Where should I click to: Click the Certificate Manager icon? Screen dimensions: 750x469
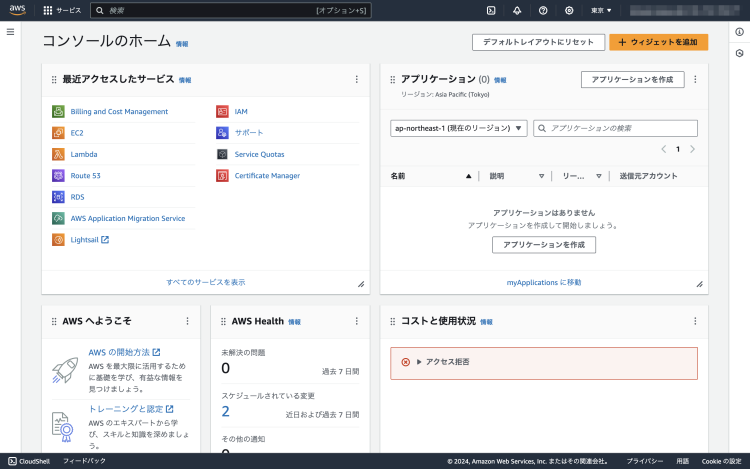click(222, 175)
